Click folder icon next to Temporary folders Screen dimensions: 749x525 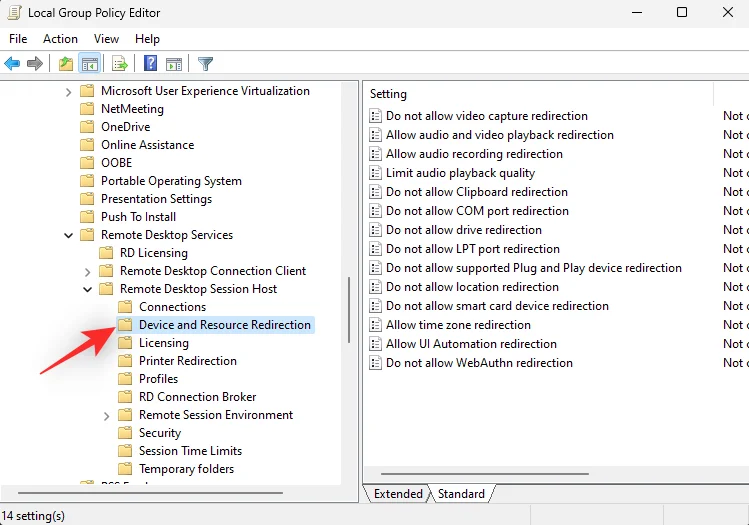(125, 469)
